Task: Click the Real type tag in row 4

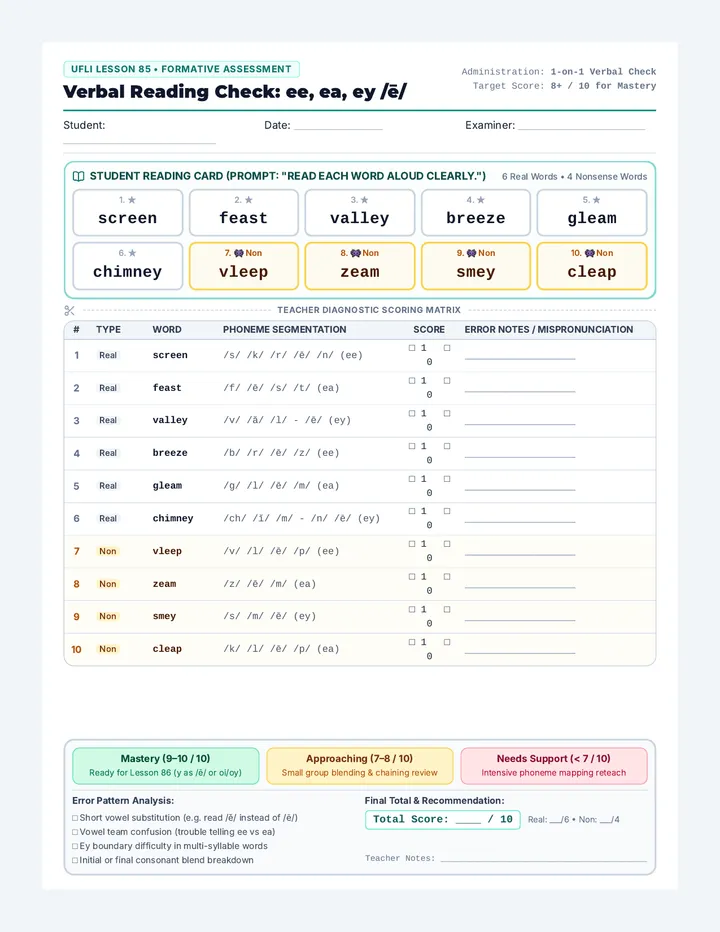Action: pos(108,453)
